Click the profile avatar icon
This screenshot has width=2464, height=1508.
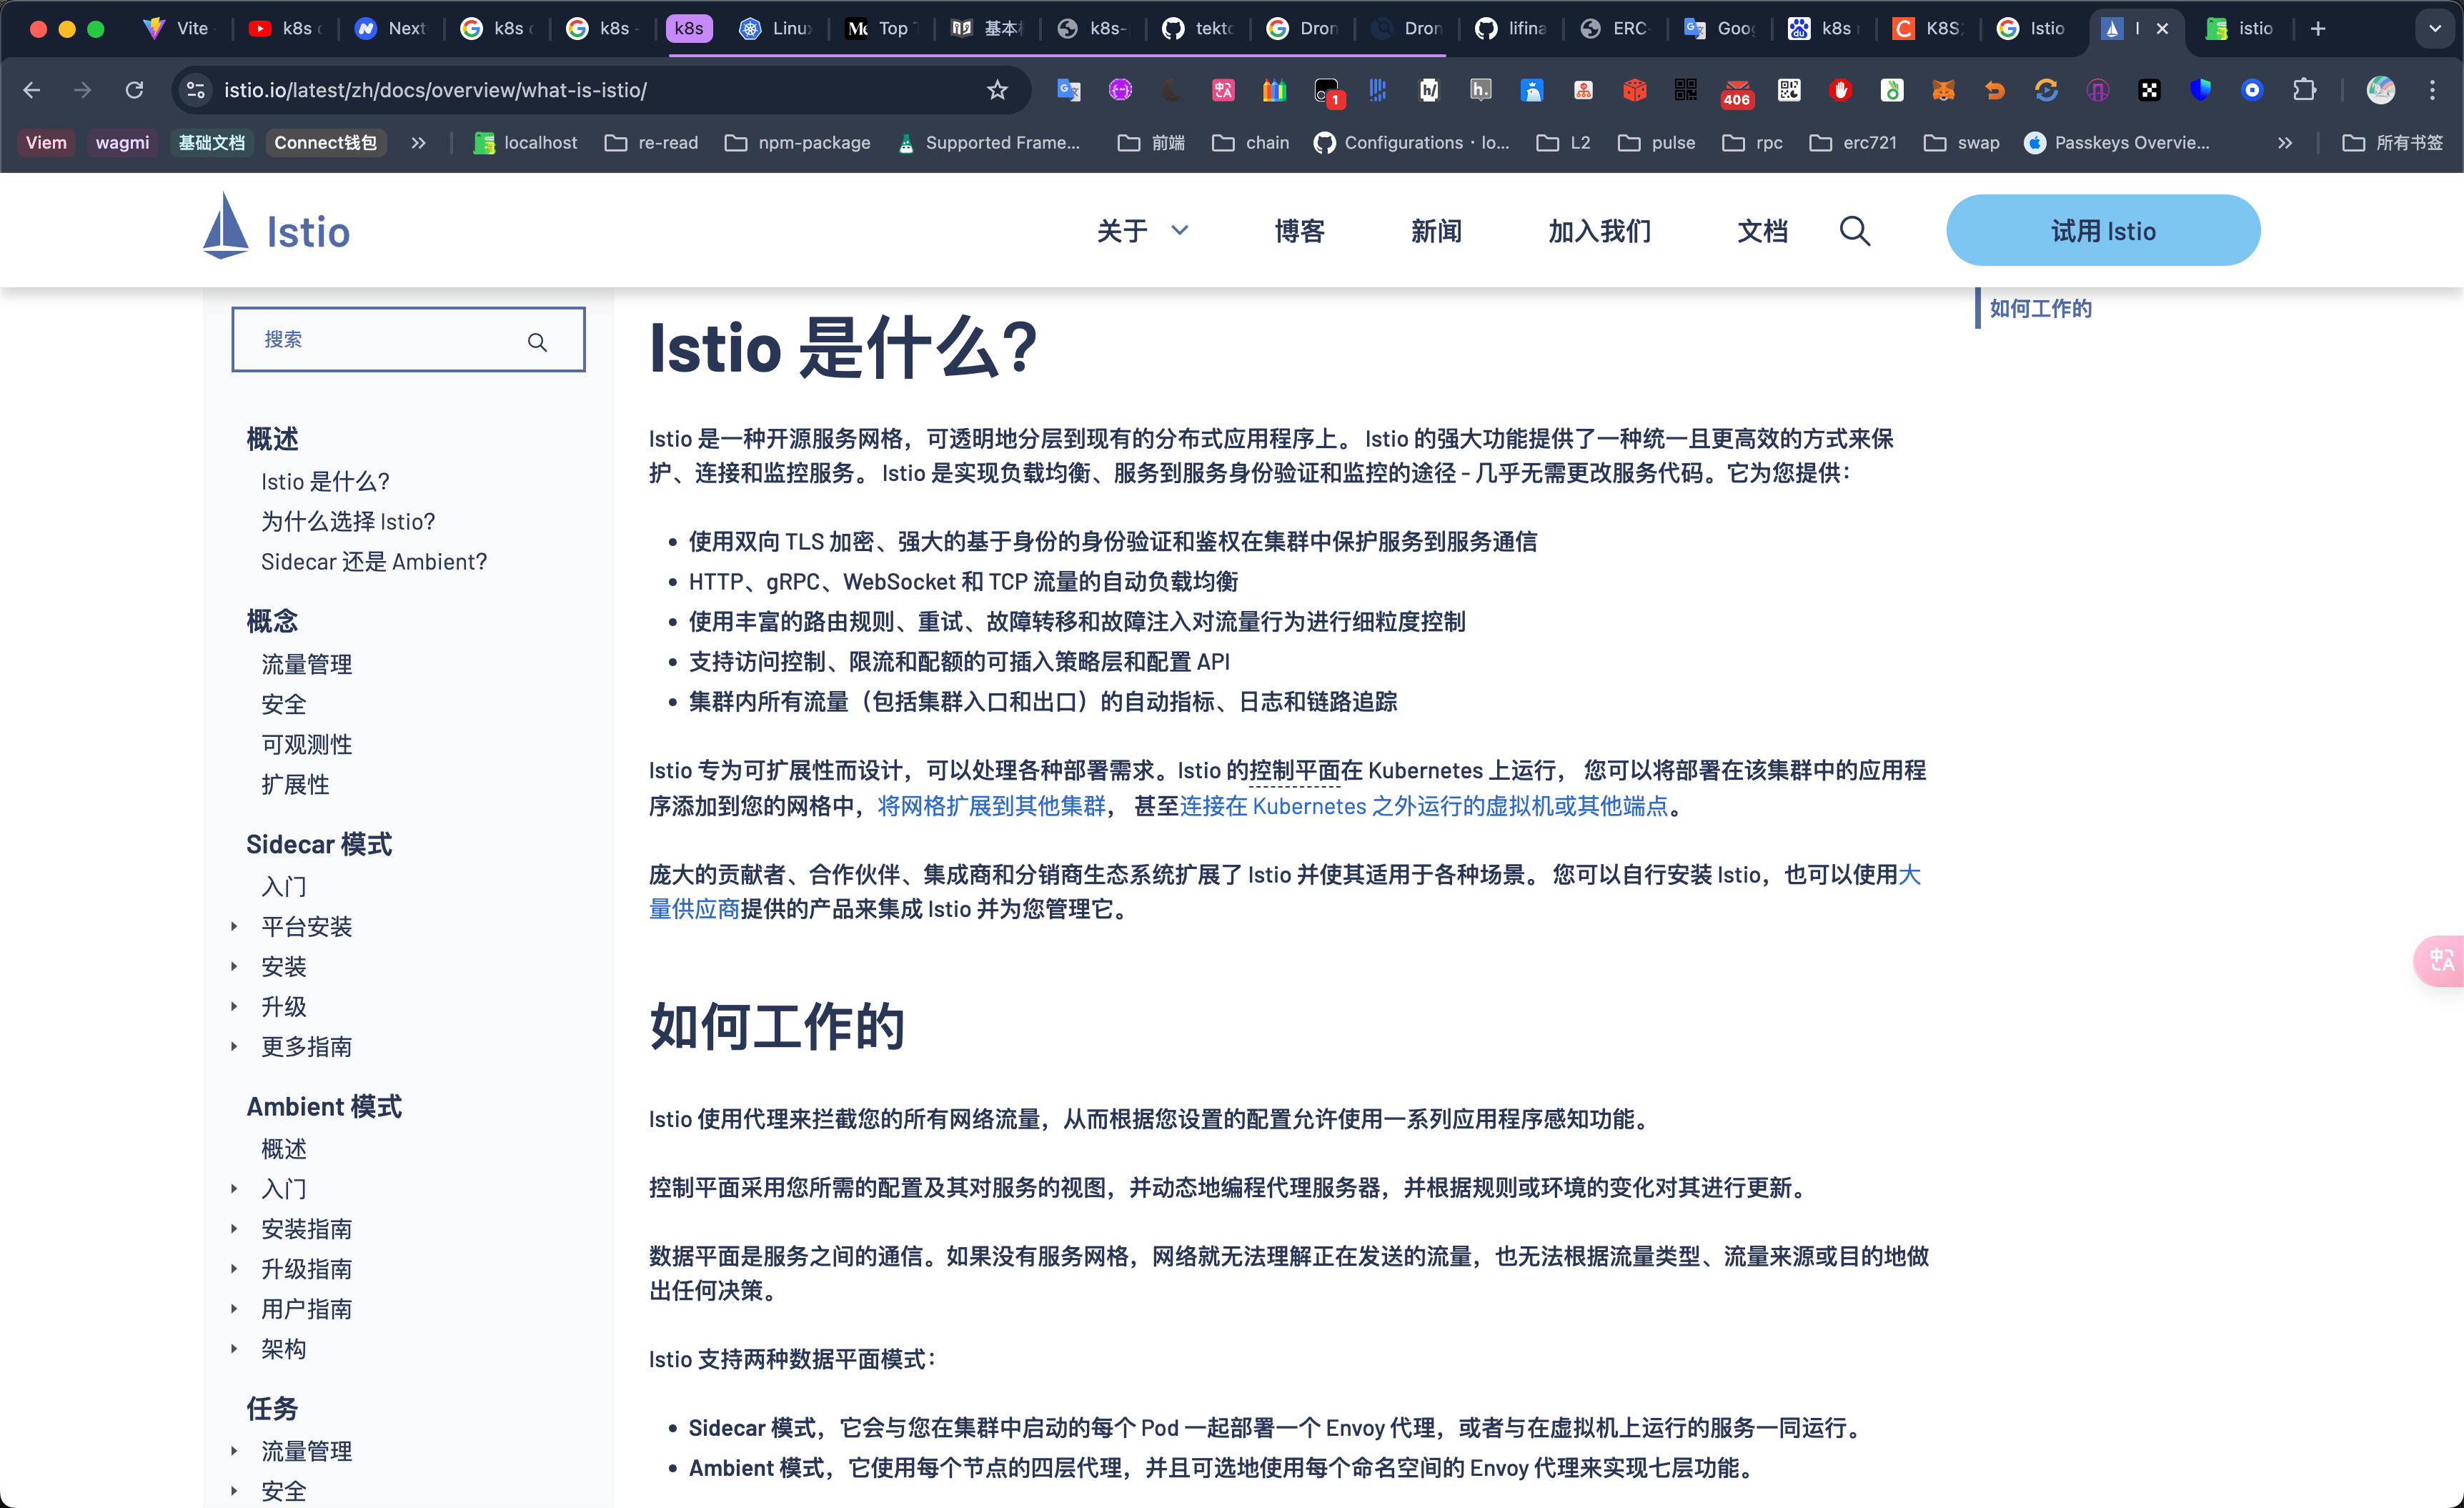[2381, 90]
